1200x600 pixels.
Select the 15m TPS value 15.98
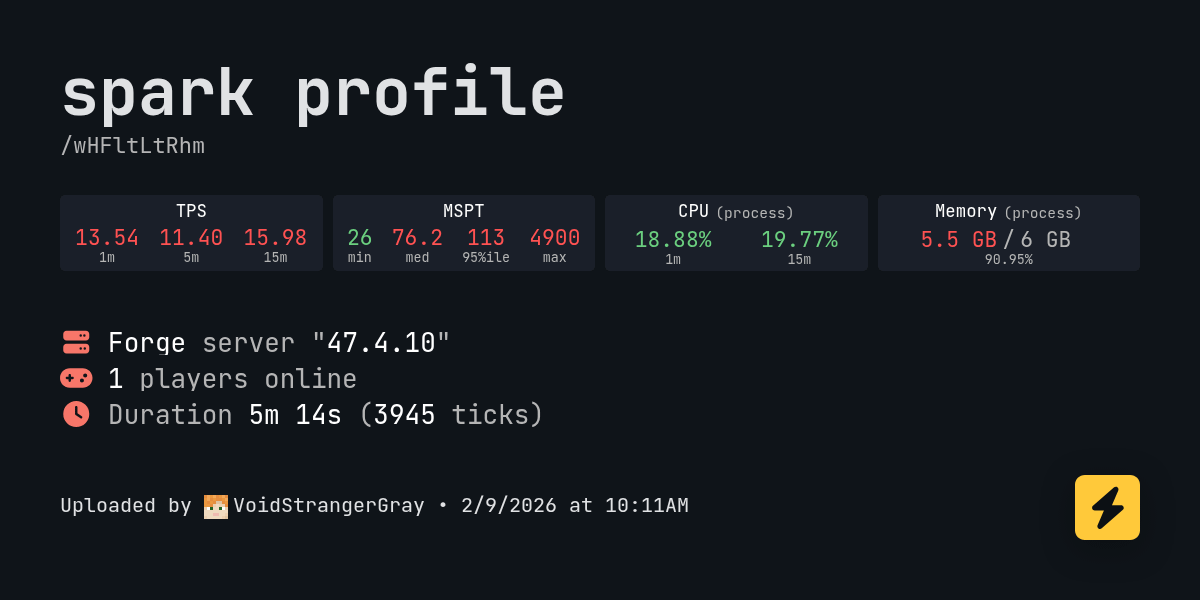275,238
